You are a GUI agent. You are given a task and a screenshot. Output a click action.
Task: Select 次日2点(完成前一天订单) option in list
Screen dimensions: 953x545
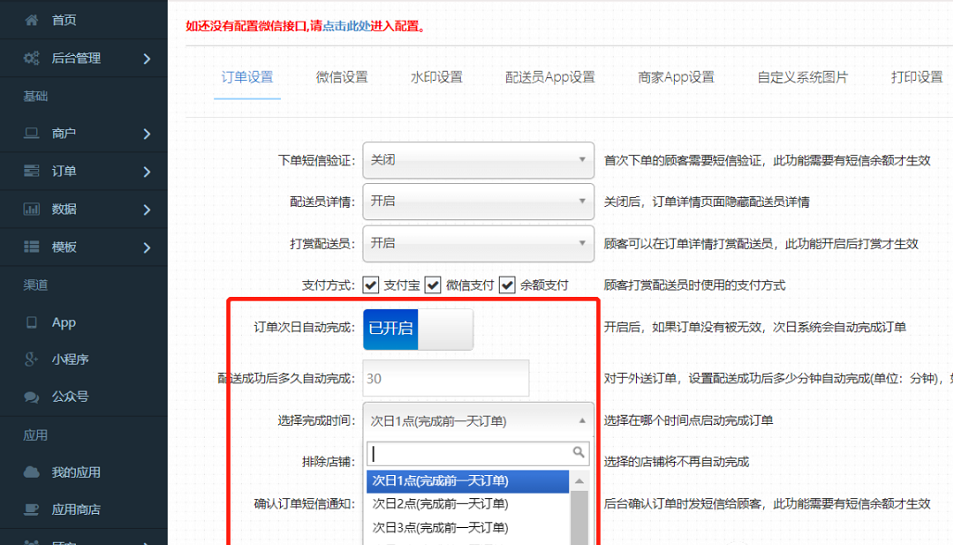coord(440,504)
